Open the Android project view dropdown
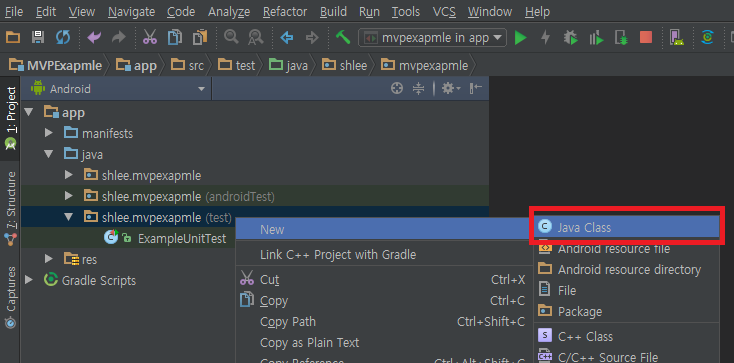 (x=118, y=89)
